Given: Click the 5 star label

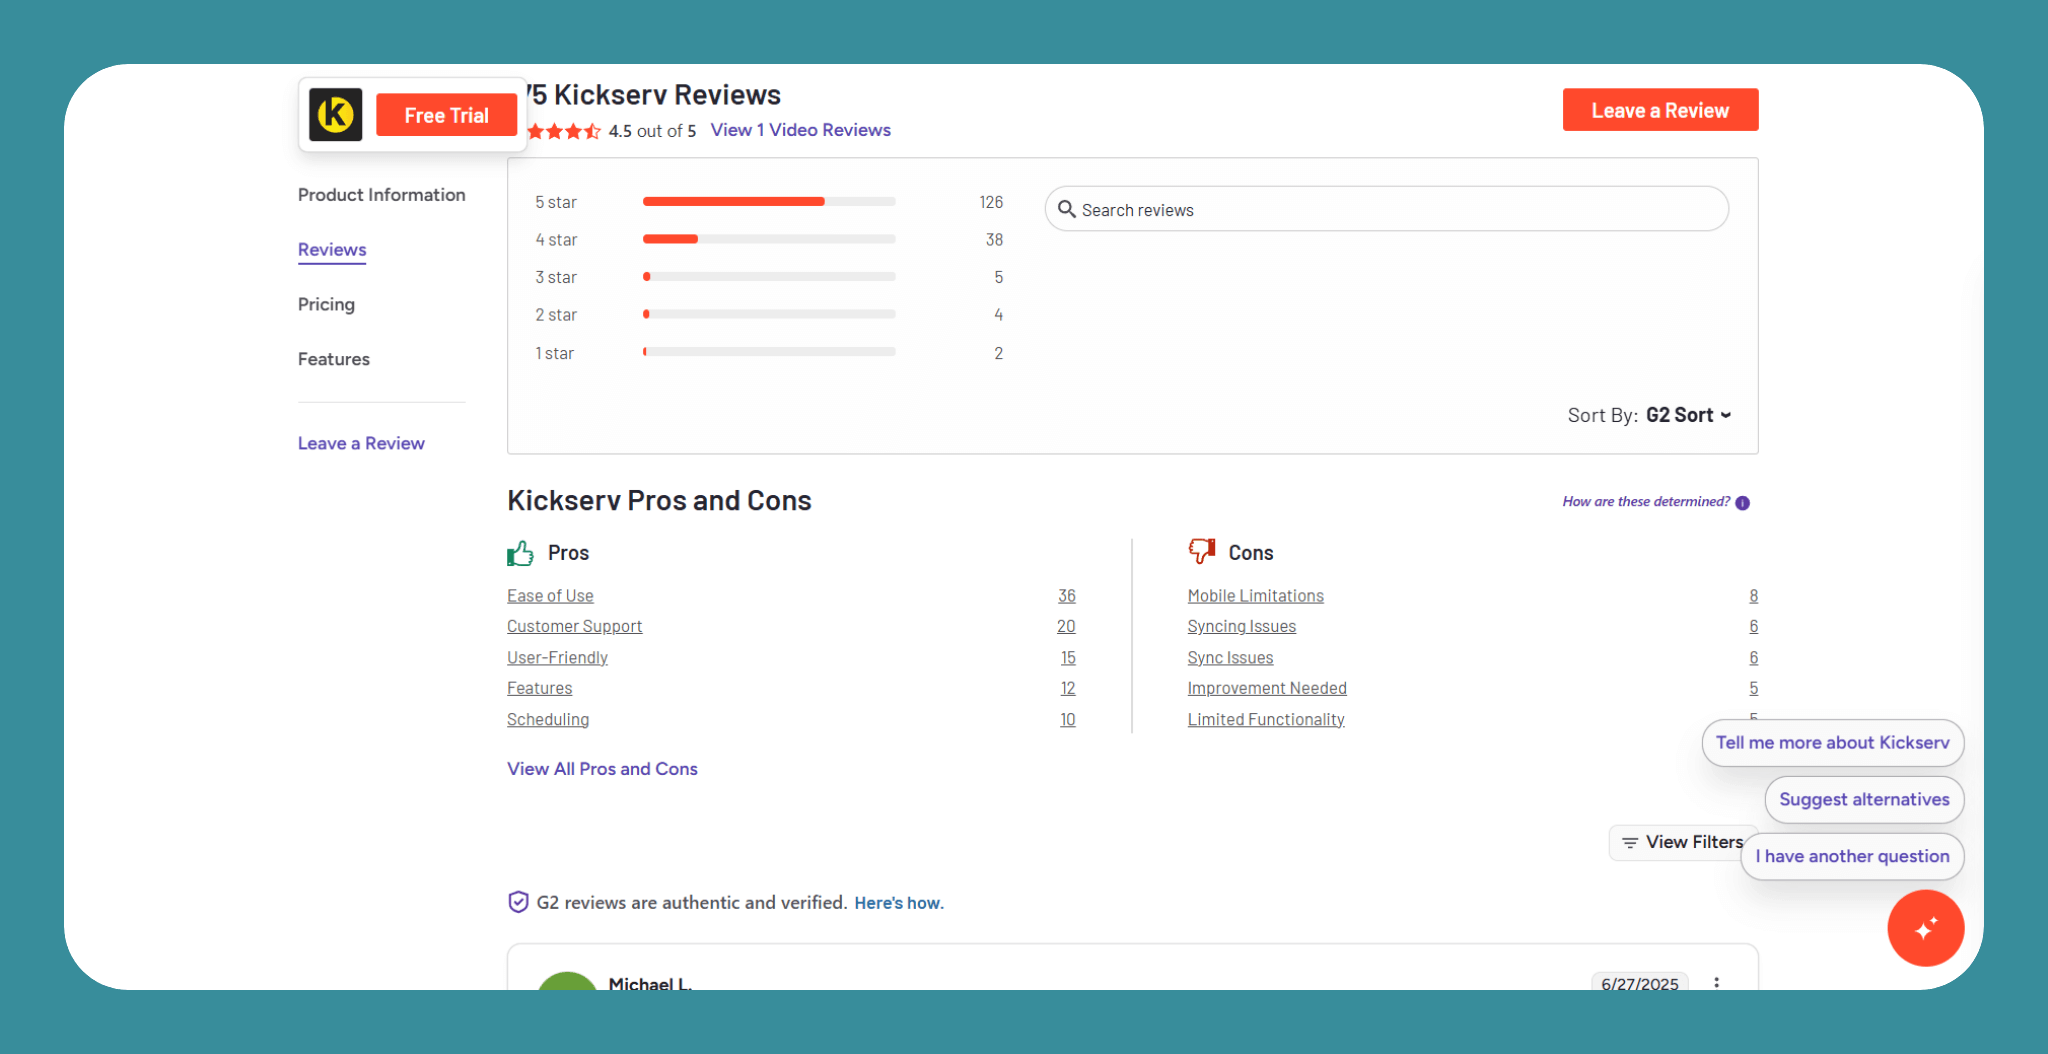Looking at the screenshot, I should pyautogui.click(x=556, y=202).
